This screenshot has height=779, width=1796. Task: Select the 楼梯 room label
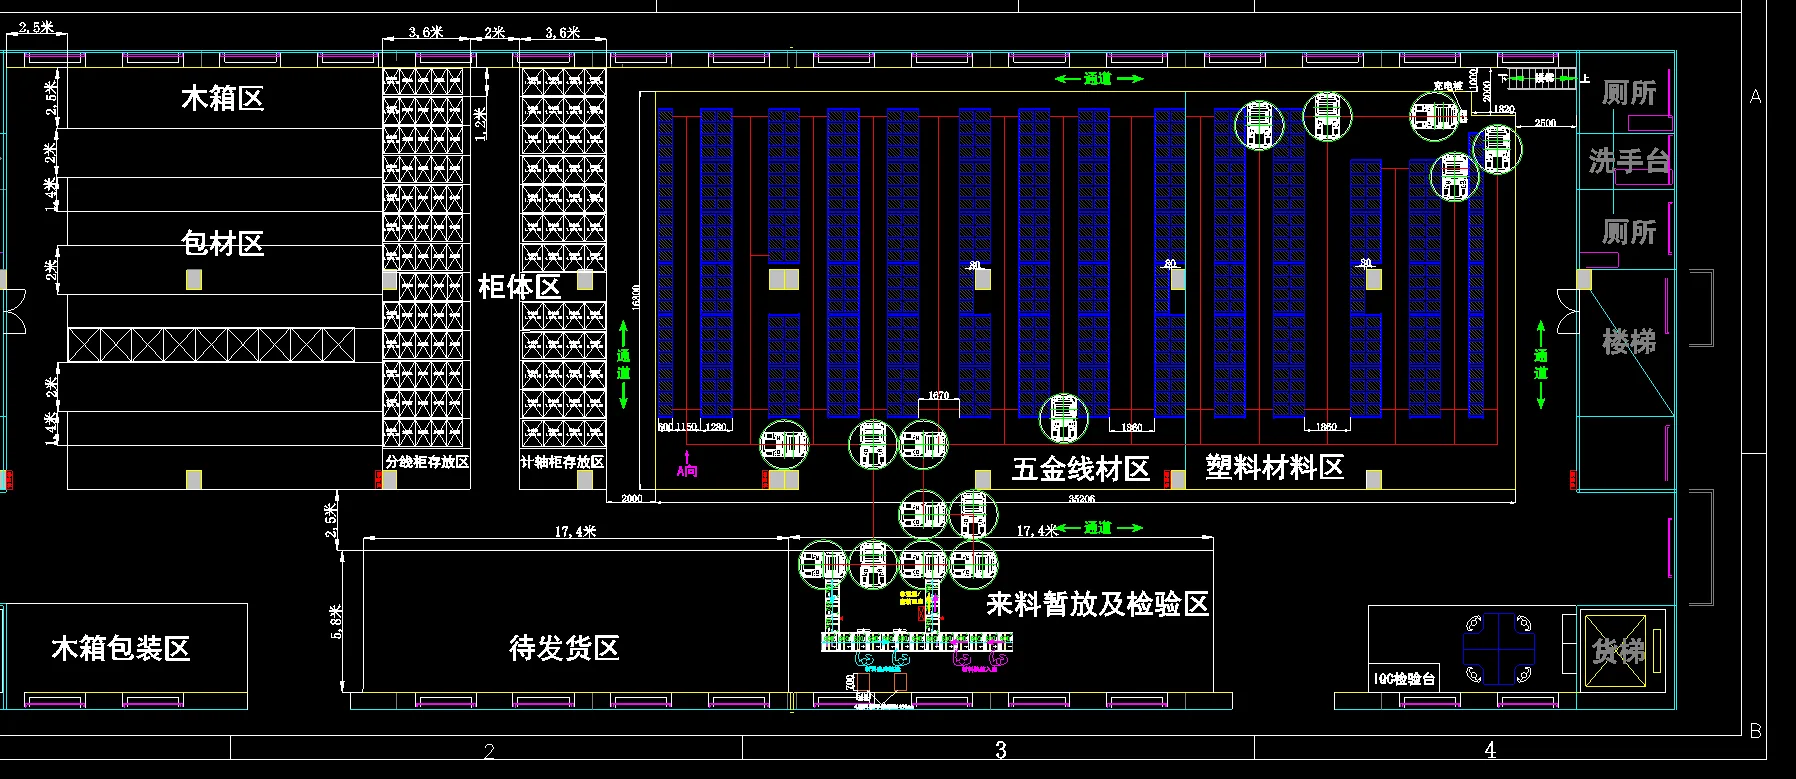coord(1629,342)
